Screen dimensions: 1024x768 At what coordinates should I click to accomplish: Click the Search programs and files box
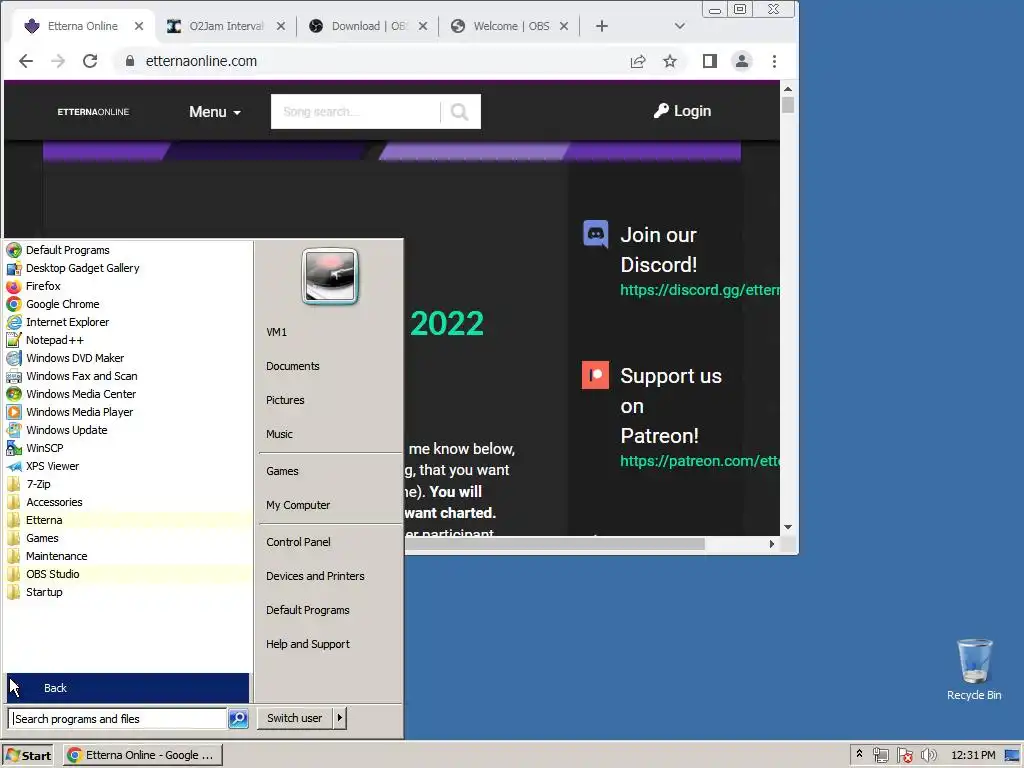[118, 718]
